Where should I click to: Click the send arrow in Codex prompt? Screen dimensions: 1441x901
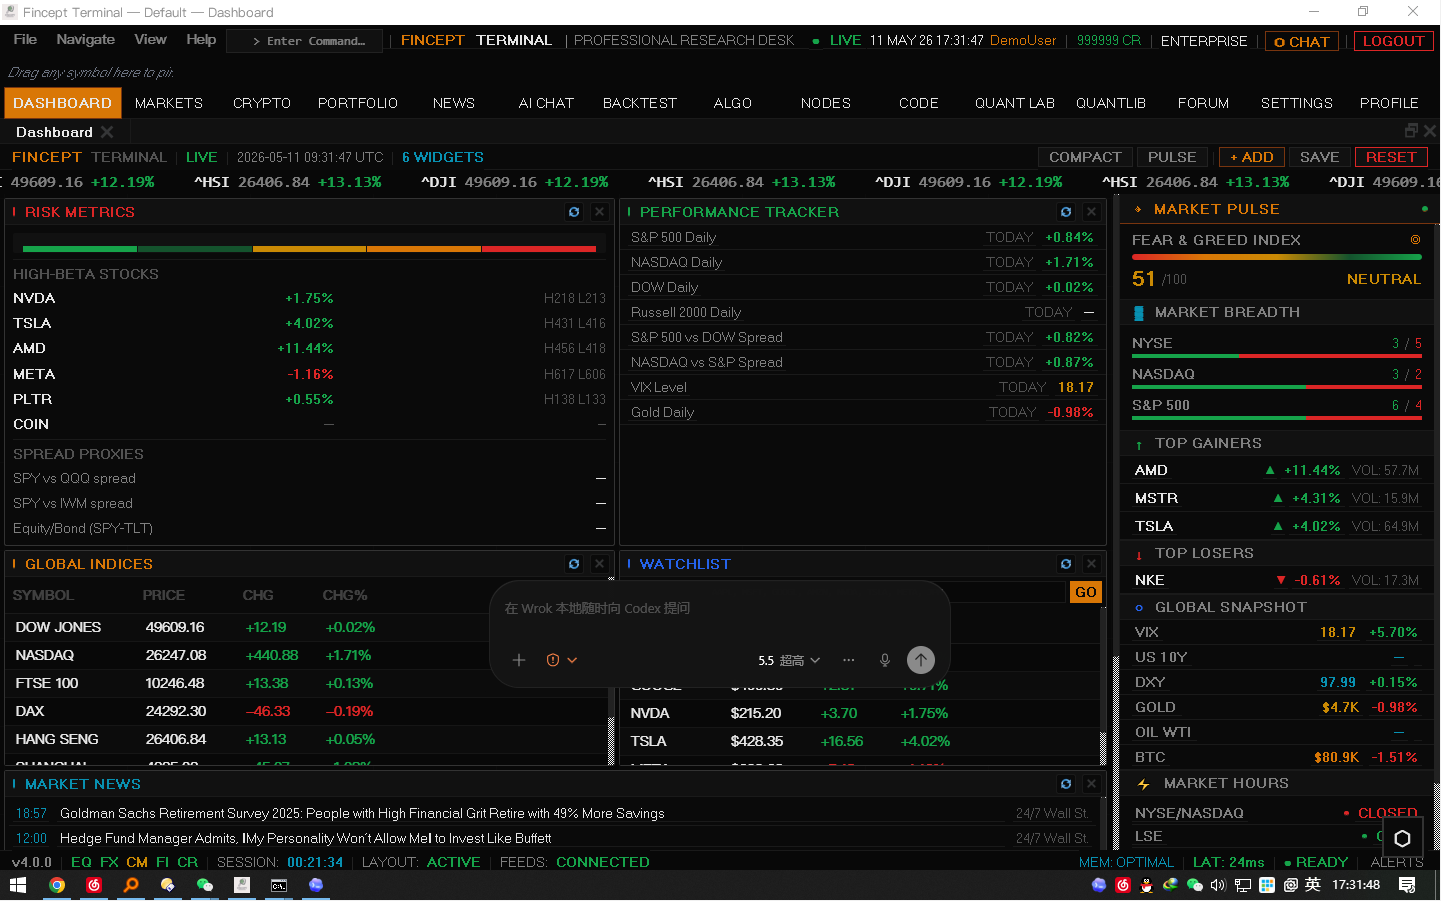click(x=921, y=659)
